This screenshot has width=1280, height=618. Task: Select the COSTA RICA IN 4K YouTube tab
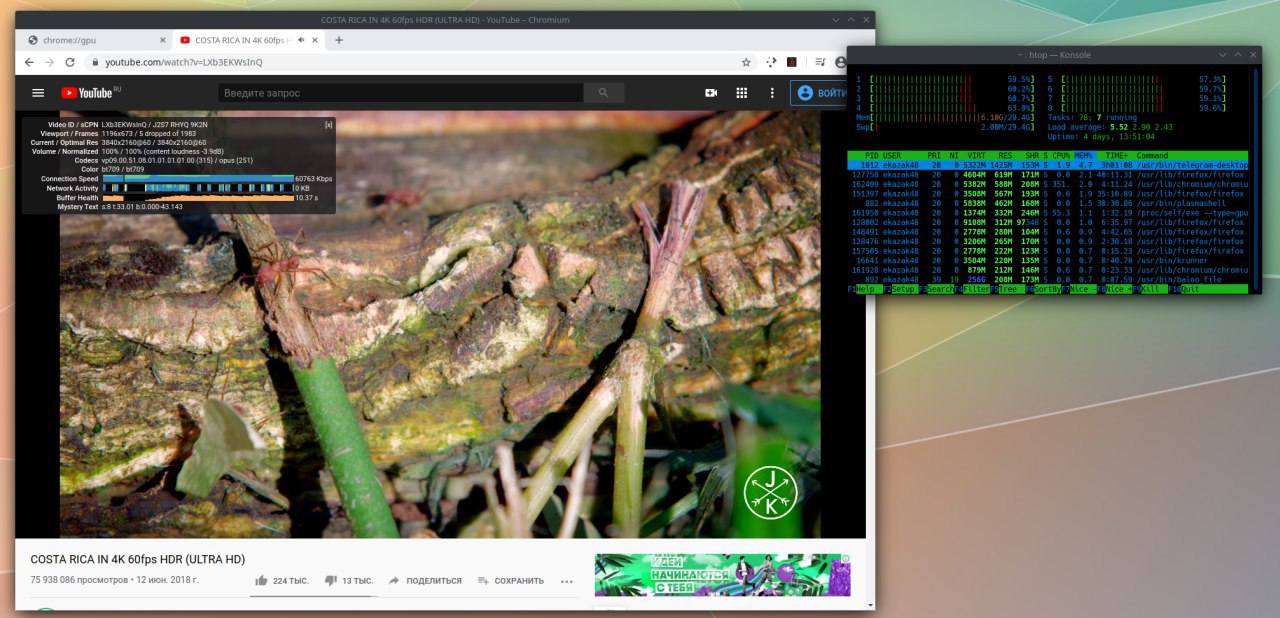click(x=249, y=40)
